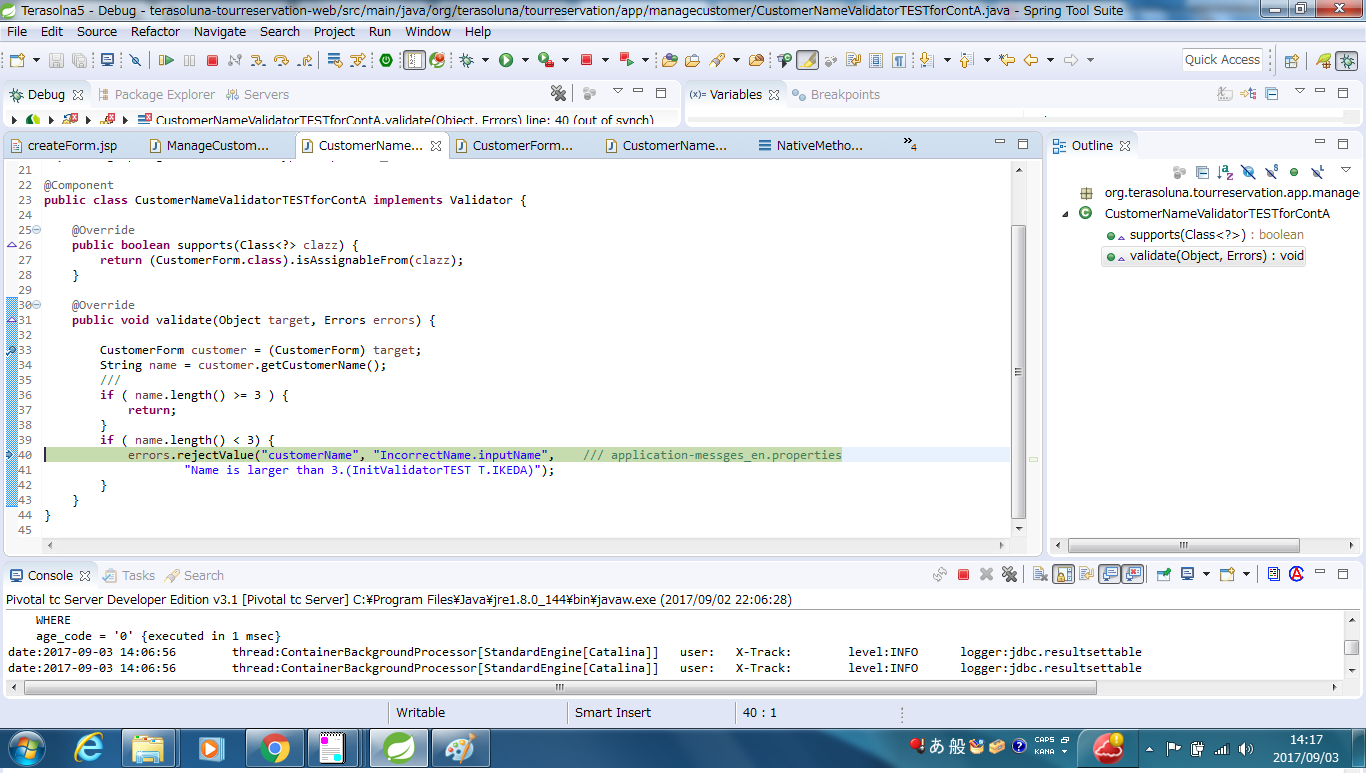Click the Step Return icon
Viewport: 1366px width, 773px height.
click(x=305, y=60)
